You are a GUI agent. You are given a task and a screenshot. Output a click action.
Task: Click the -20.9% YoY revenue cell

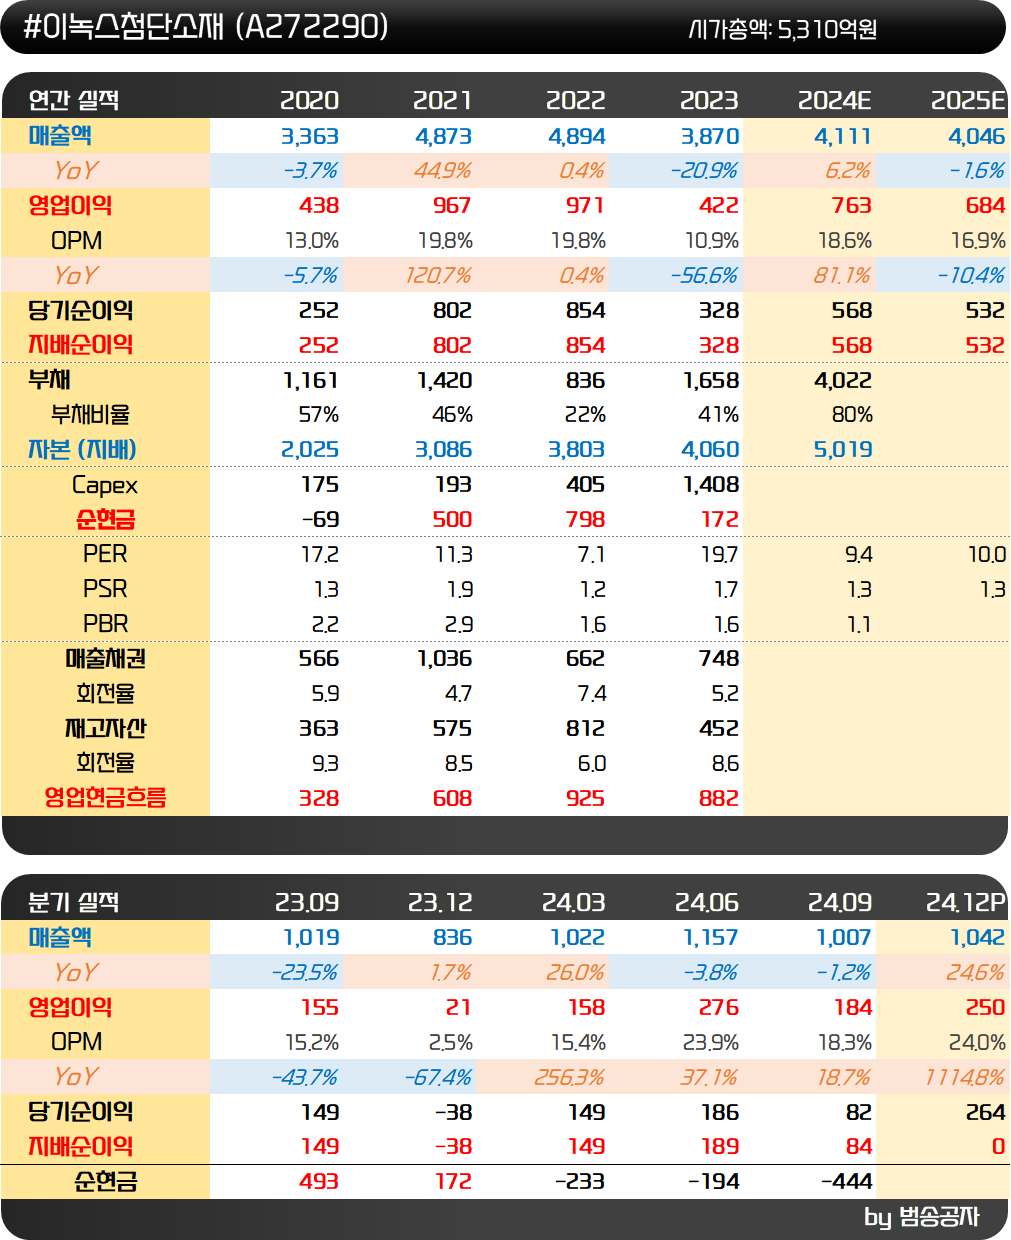click(x=704, y=171)
